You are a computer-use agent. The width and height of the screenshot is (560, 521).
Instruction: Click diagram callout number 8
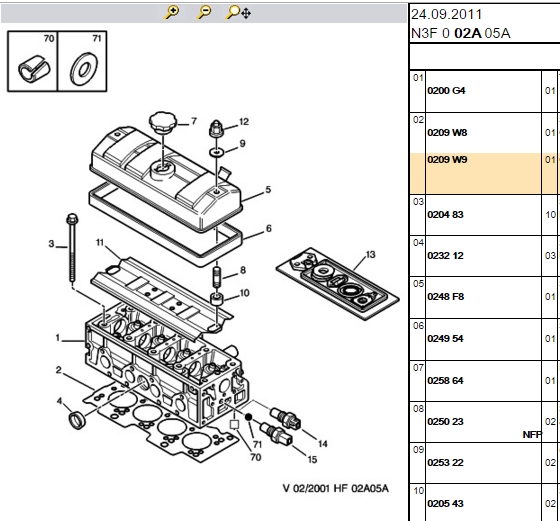pos(243,270)
